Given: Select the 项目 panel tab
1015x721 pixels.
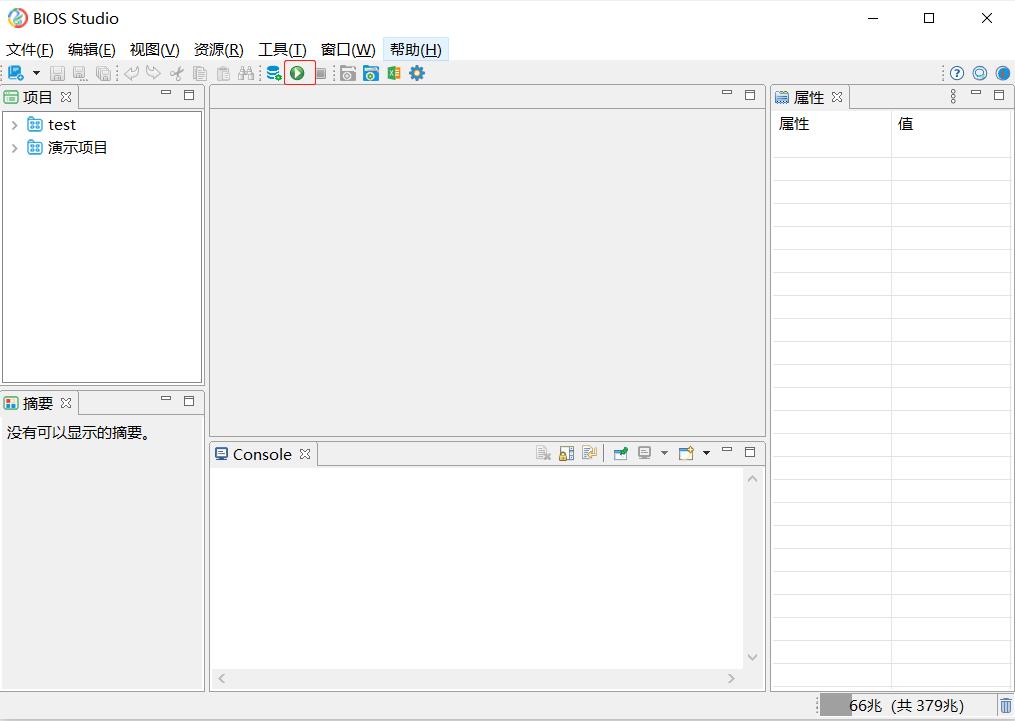Looking at the screenshot, I should [x=38, y=97].
